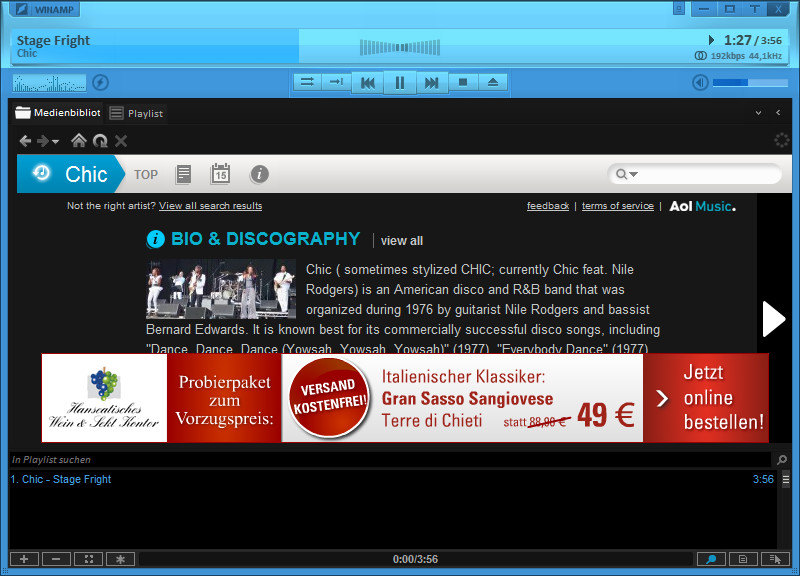Image resolution: width=800 pixels, height=576 pixels.
Task: Skip to the previous track
Action: click(x=368, y=83)
